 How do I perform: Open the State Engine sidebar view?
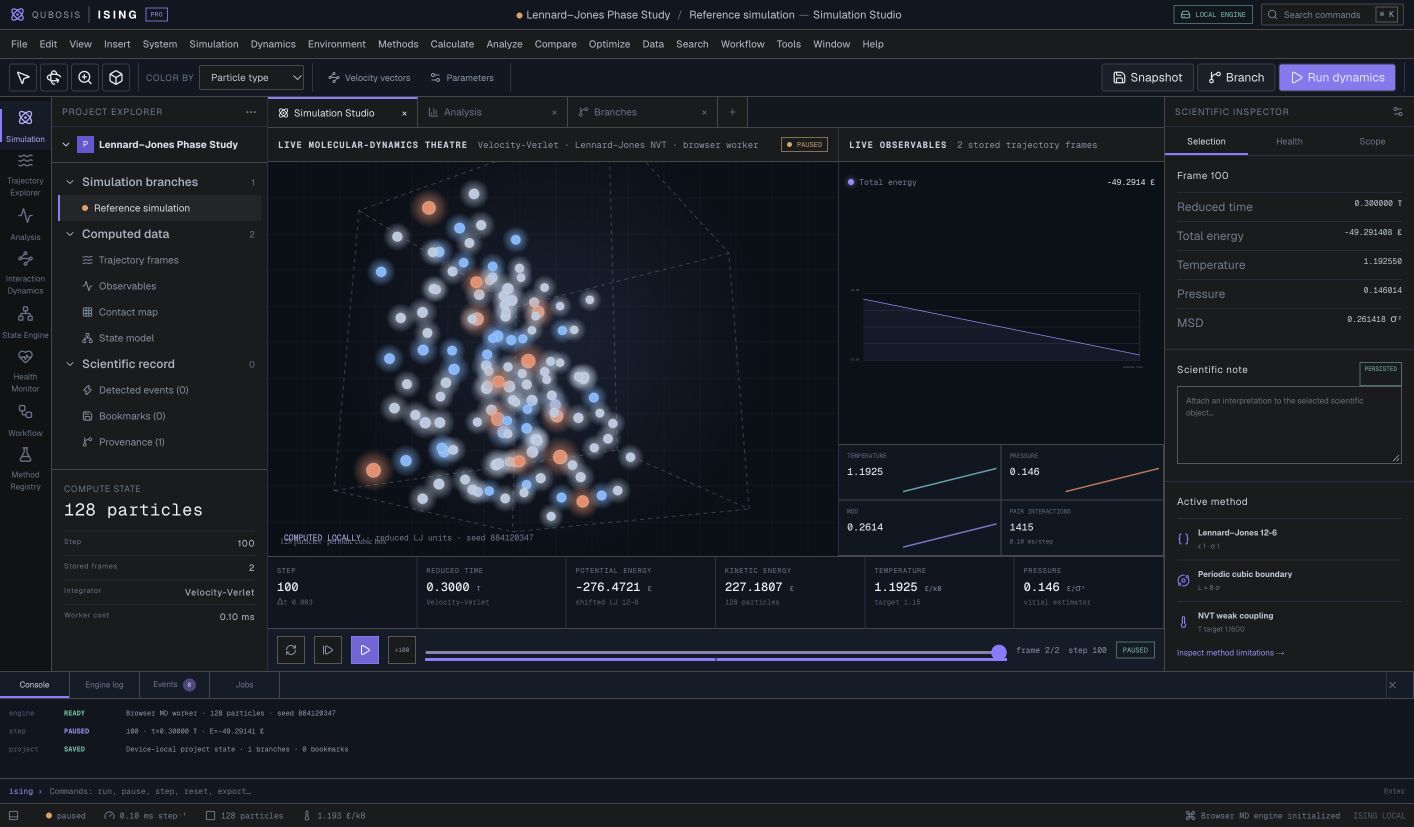[x=25, y=322]
